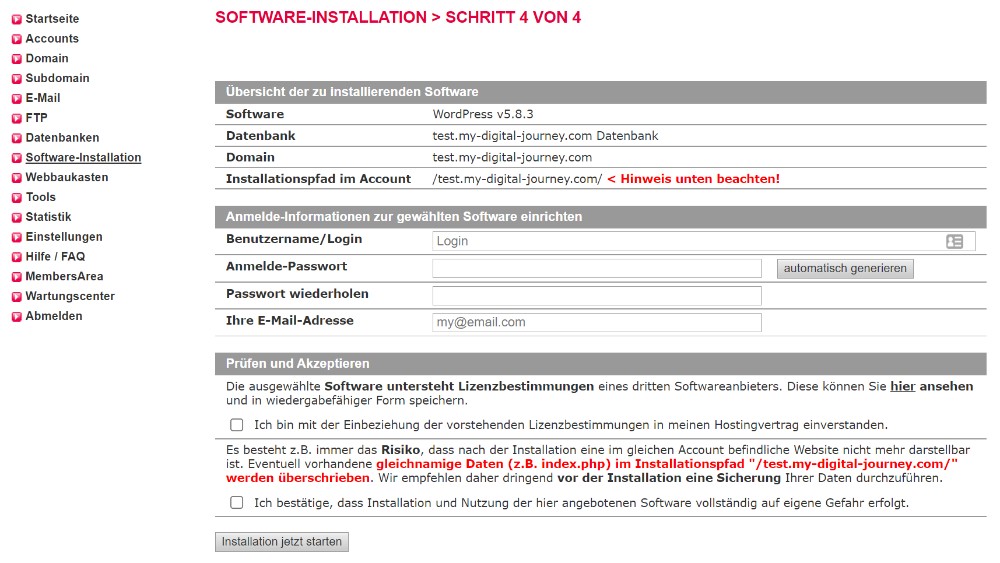Click into the Anmelde-Passwort field
The image size is (1000, 563).
tap(596, 268)
